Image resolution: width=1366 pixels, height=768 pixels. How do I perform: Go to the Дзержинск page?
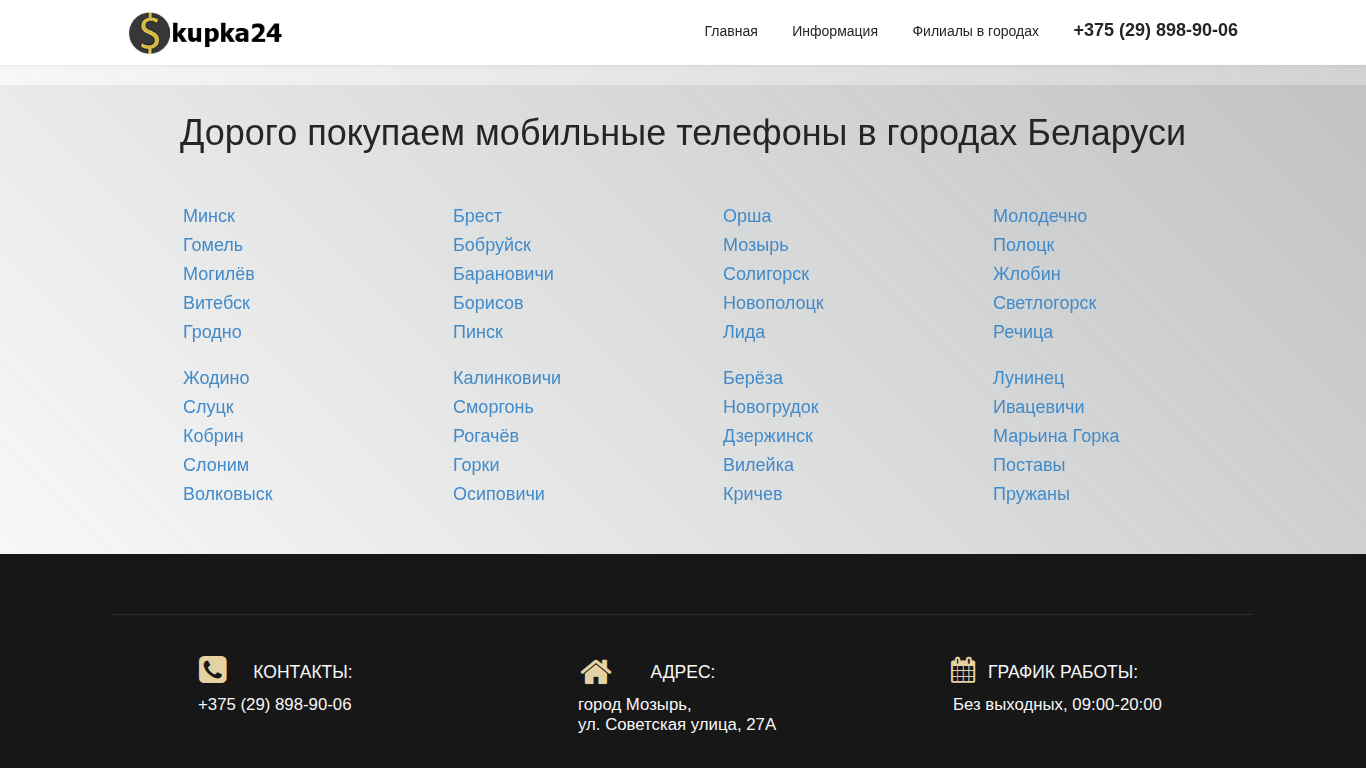pyautogui.click(x=768, y=436)
